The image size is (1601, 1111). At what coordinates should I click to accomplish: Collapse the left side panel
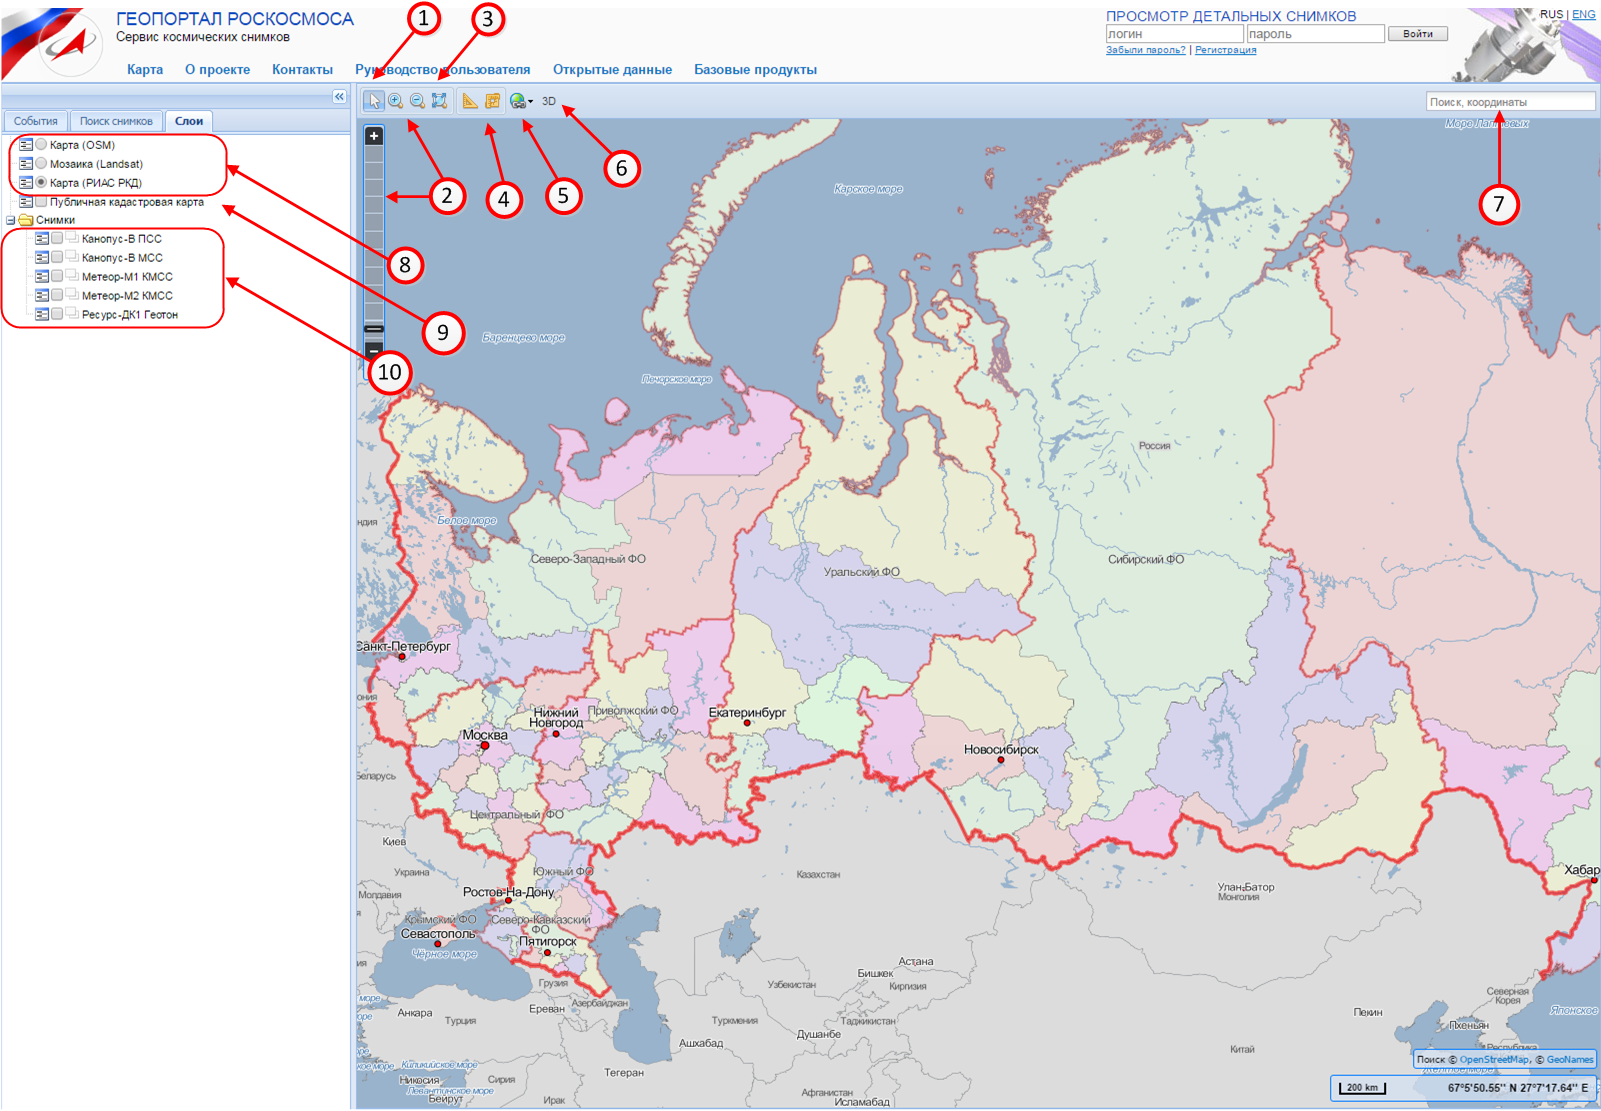tap(339, 97)
